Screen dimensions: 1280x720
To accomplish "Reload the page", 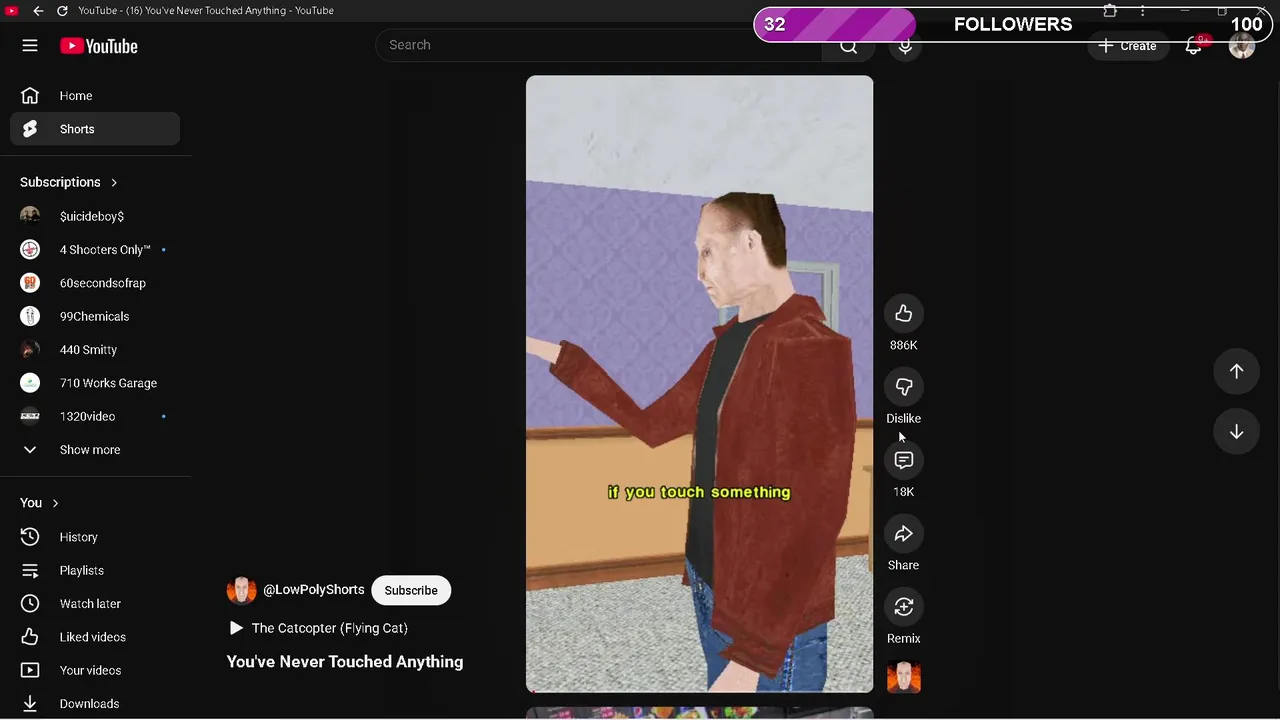I will coord(62,10).
